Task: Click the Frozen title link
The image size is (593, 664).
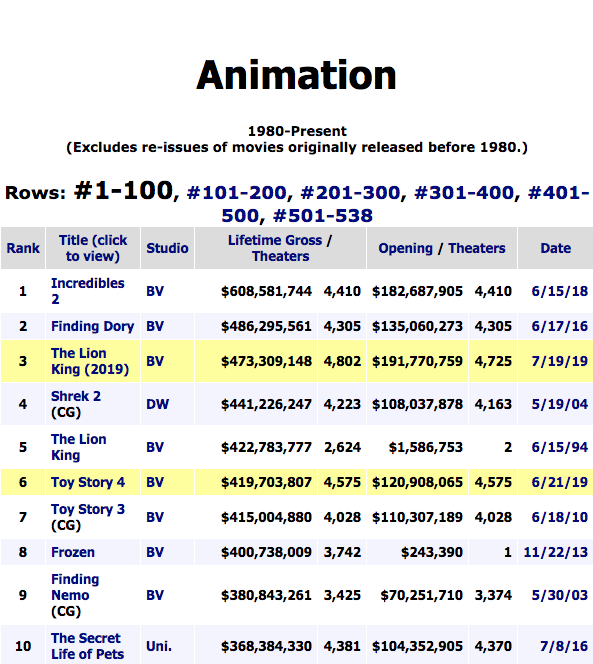Action: click(72, 552)
